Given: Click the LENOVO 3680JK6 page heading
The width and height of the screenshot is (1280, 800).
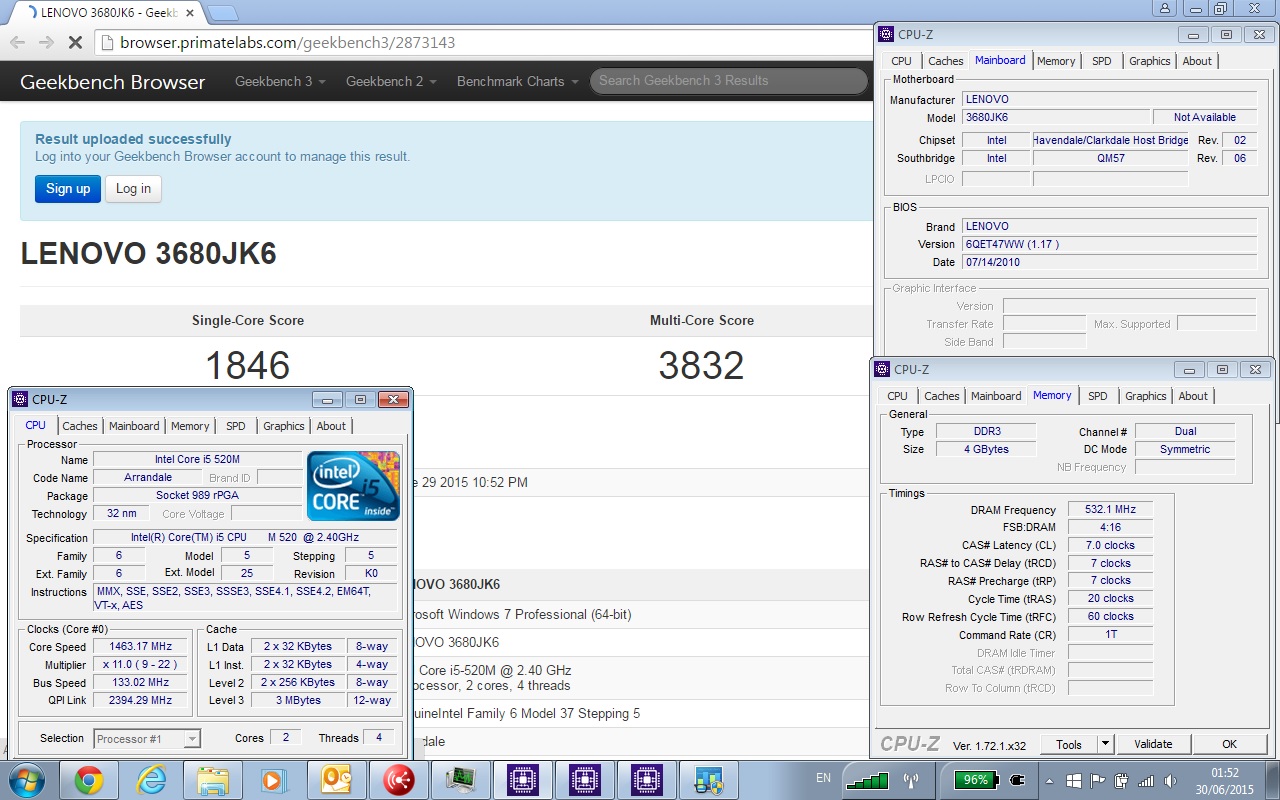Looking at the screenshot, I should click(149, 254).
